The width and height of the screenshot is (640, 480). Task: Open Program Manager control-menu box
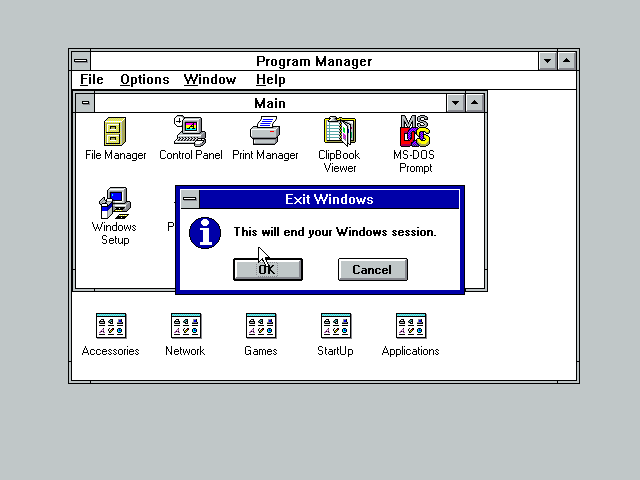coord(81,61)
